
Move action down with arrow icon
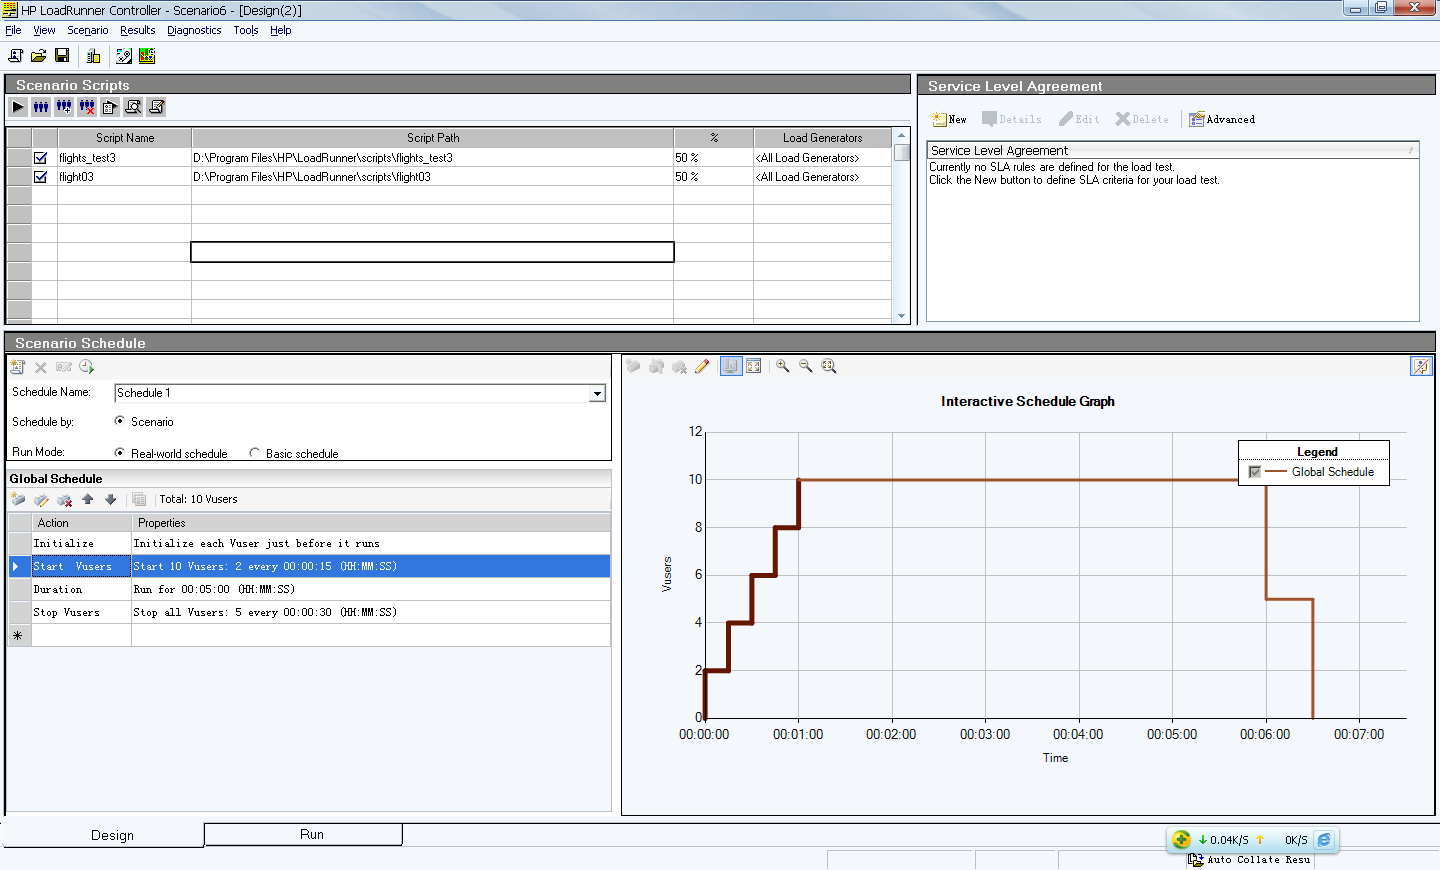[x=110, y=499]
